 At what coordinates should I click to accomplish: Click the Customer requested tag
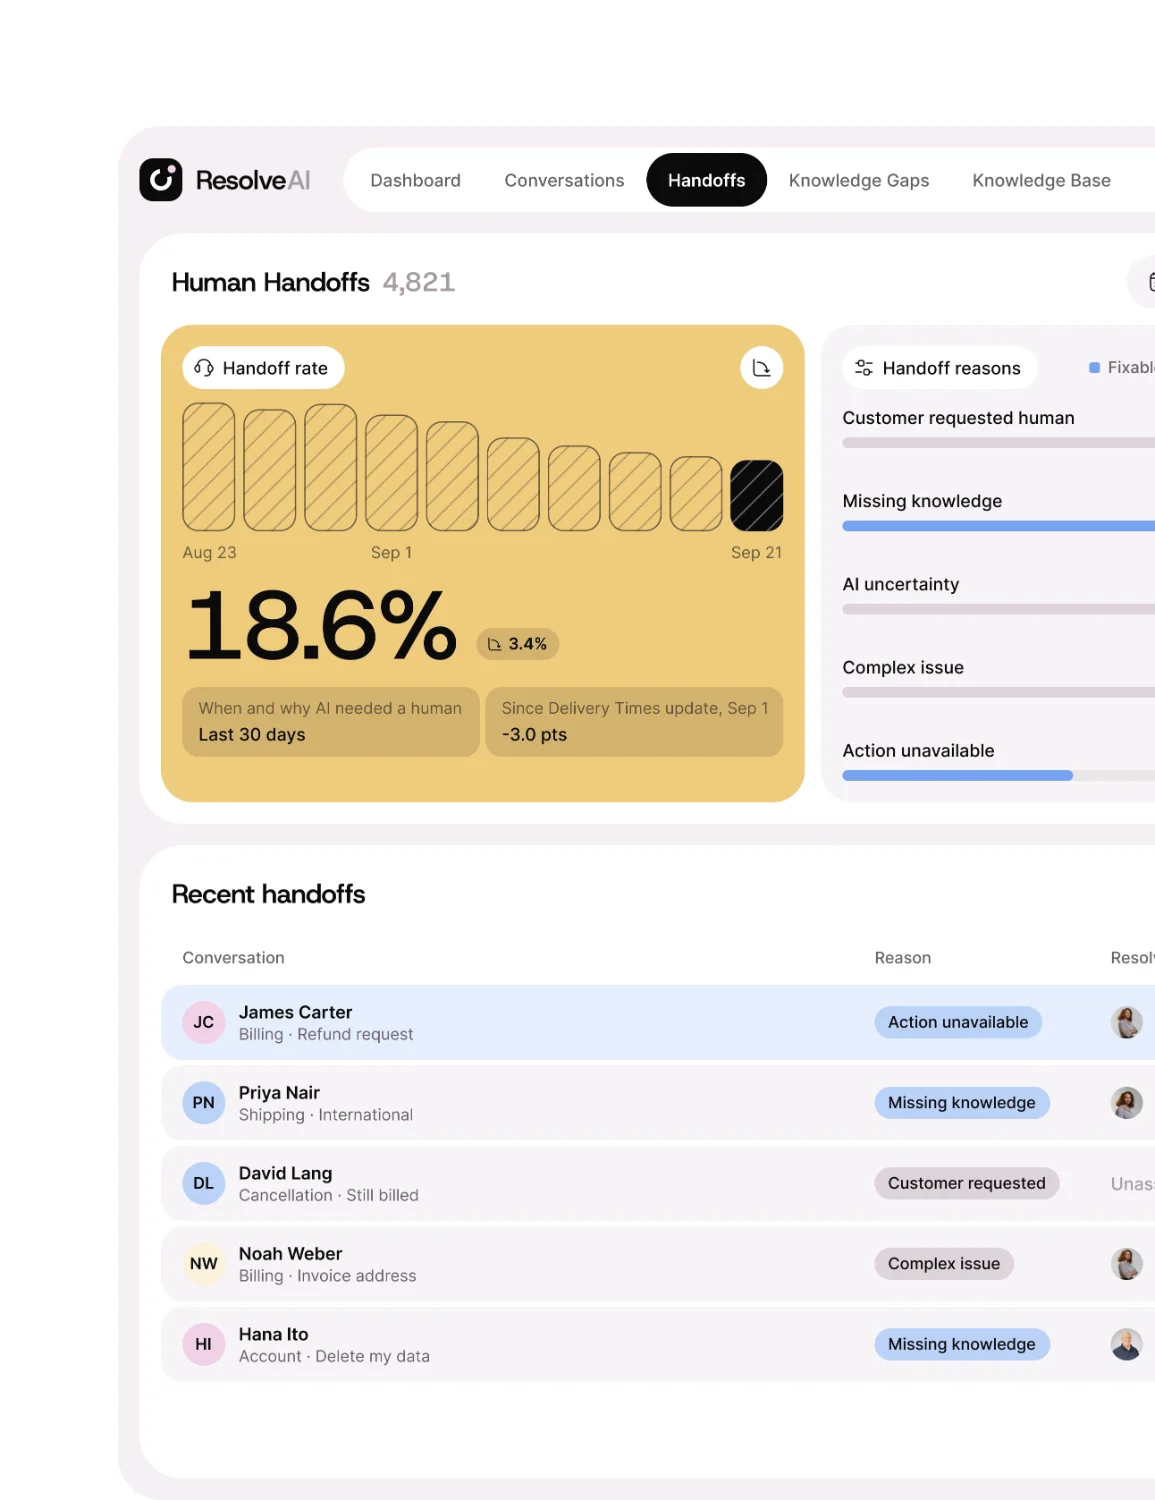click(x=967, y=1183)
